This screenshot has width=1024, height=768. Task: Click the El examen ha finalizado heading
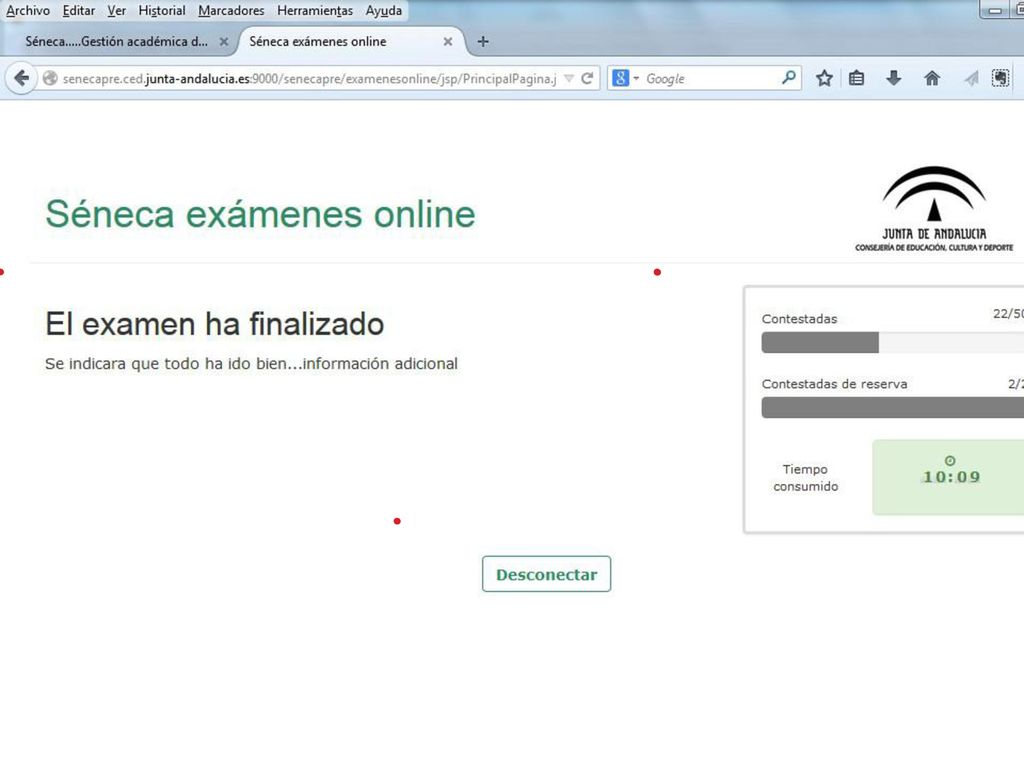[x=214, y=324]
